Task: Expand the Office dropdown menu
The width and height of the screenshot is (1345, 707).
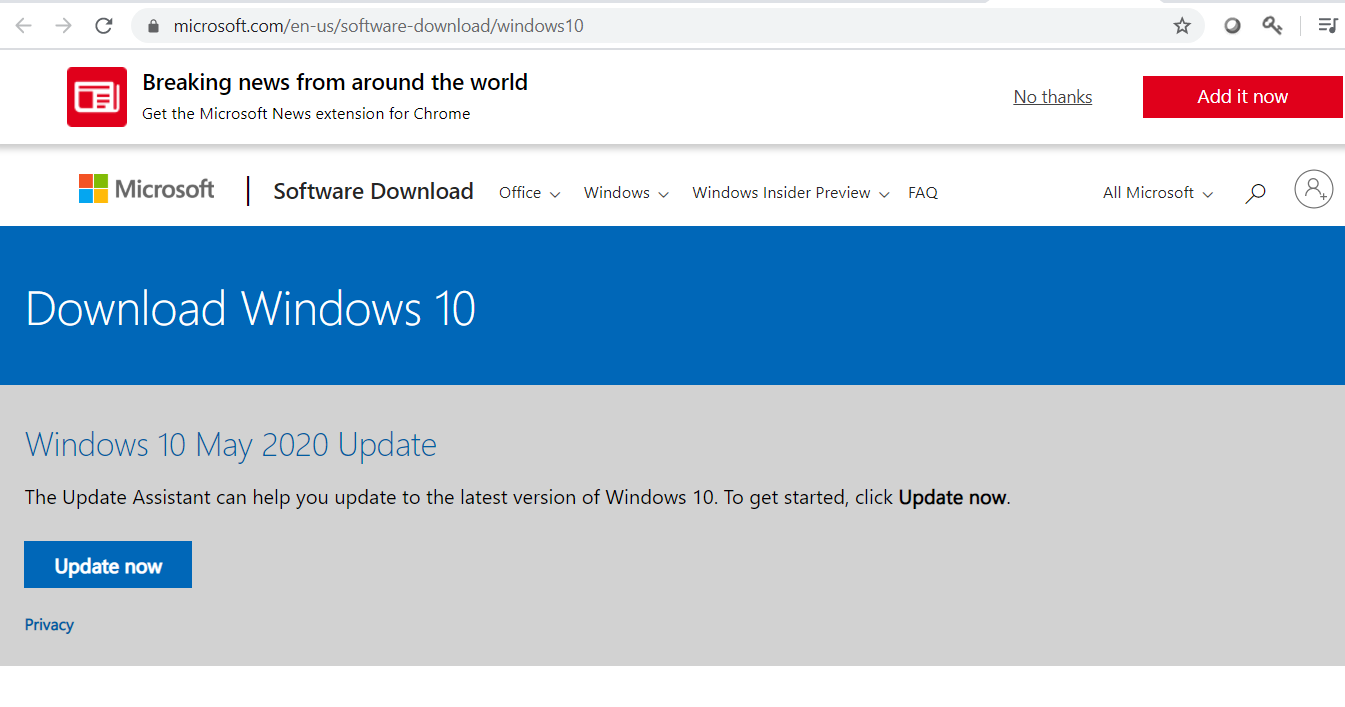Action: (529, 193)
